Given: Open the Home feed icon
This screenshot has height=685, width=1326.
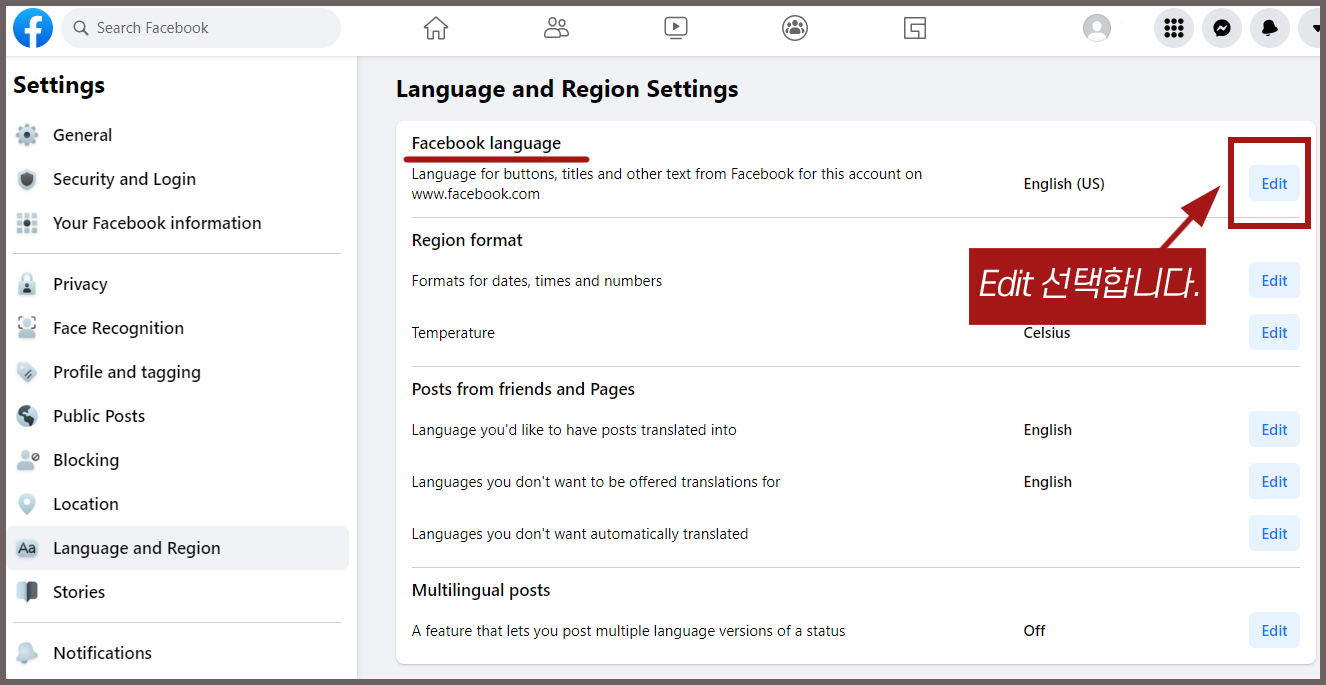Looking at the screenshot, I should [x=436, y=28].
